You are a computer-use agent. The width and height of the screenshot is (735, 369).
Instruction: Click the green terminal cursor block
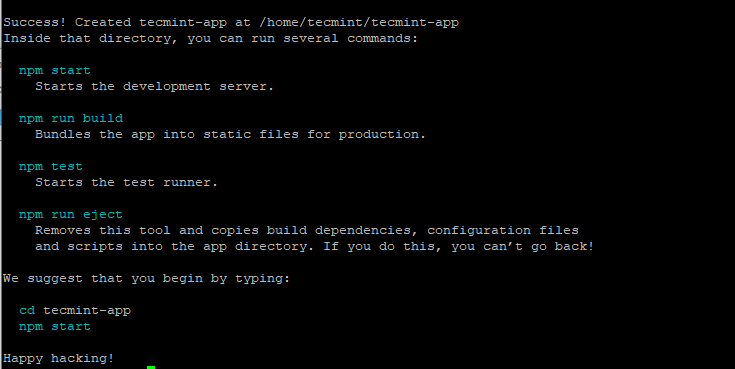coord(151,367)
